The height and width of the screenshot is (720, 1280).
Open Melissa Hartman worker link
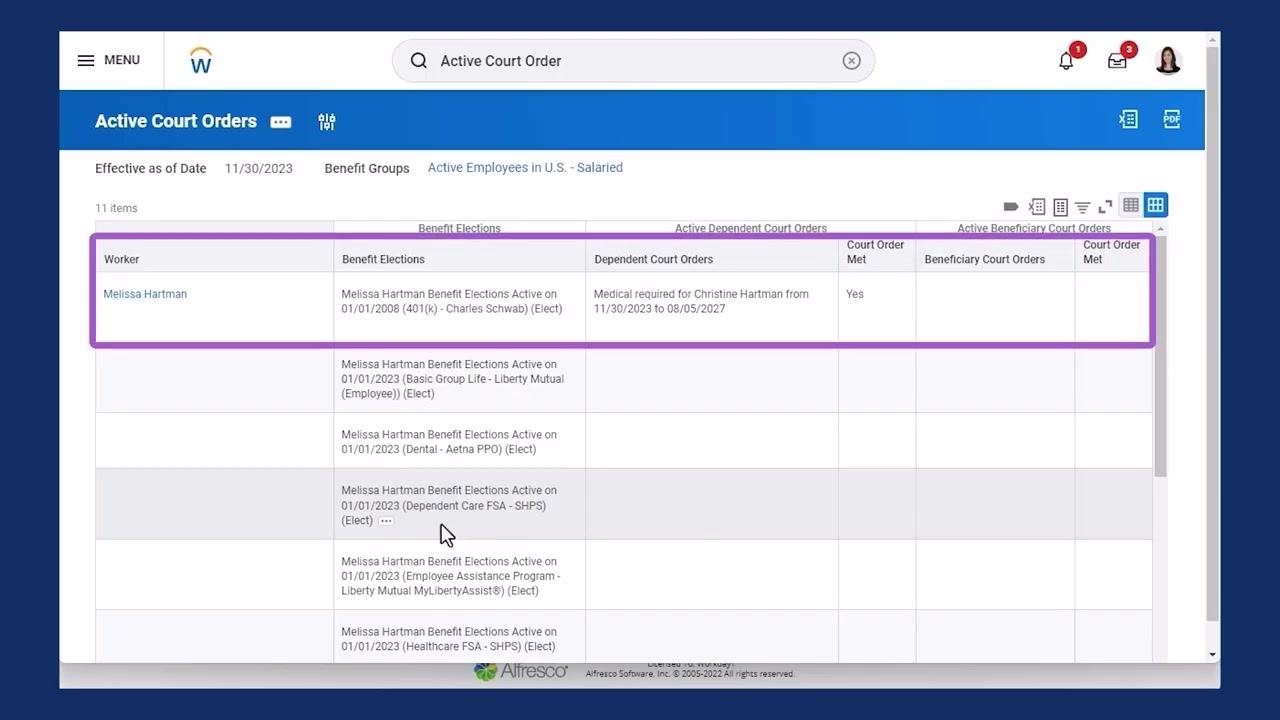pos(145,294)
